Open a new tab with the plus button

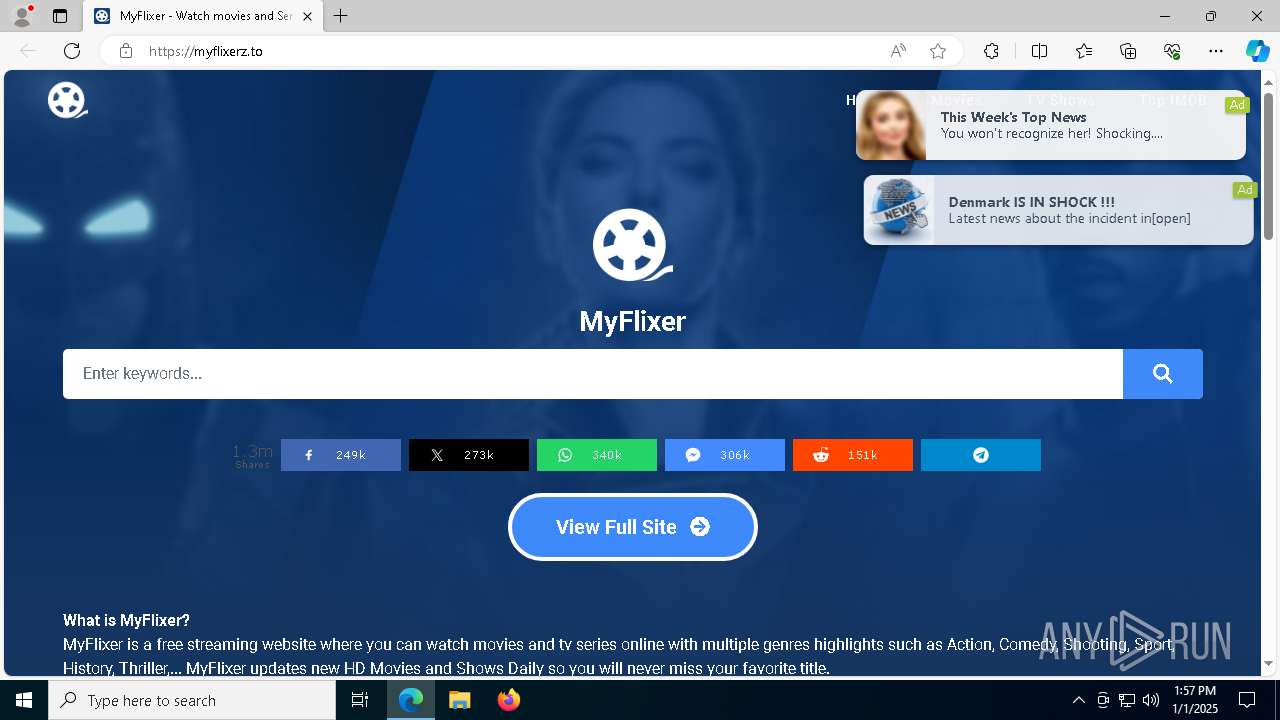tap(341, 16)
